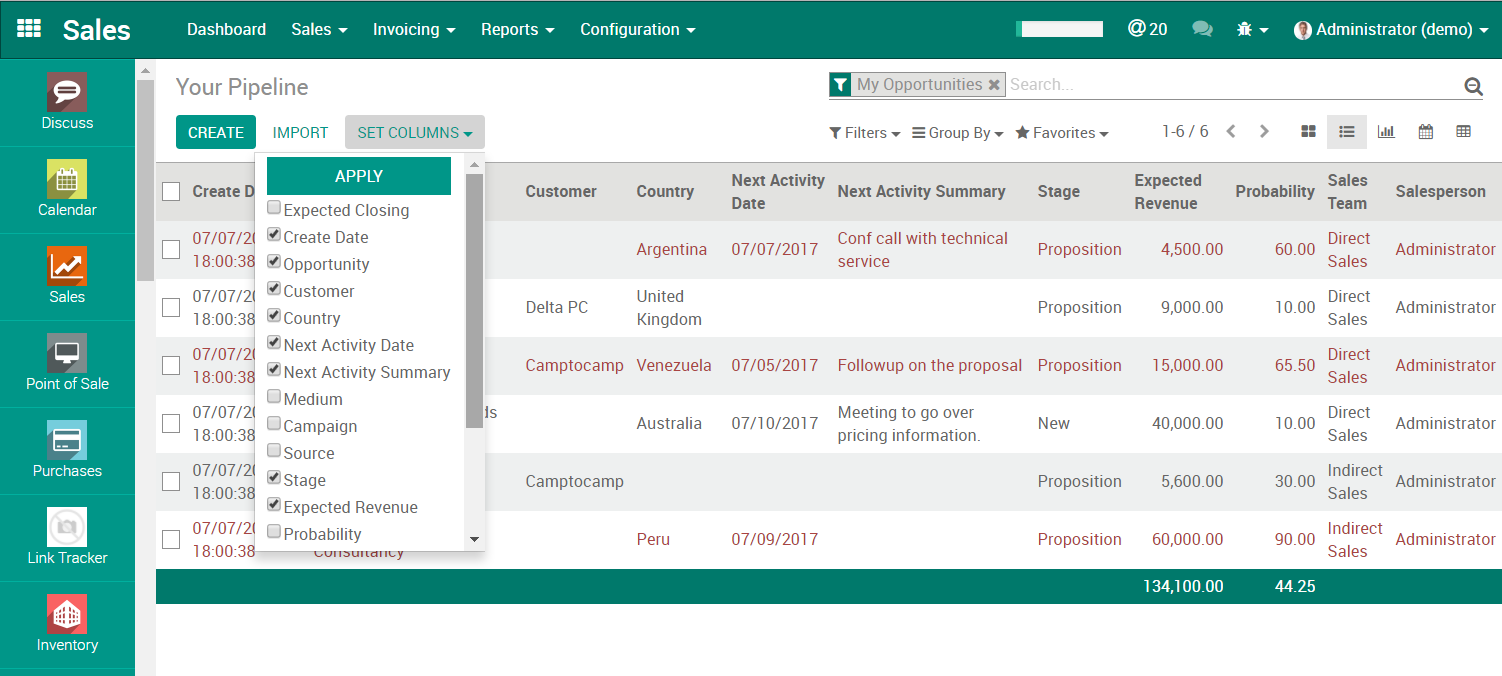Click the CREATE button

click(x=216, y=132)
